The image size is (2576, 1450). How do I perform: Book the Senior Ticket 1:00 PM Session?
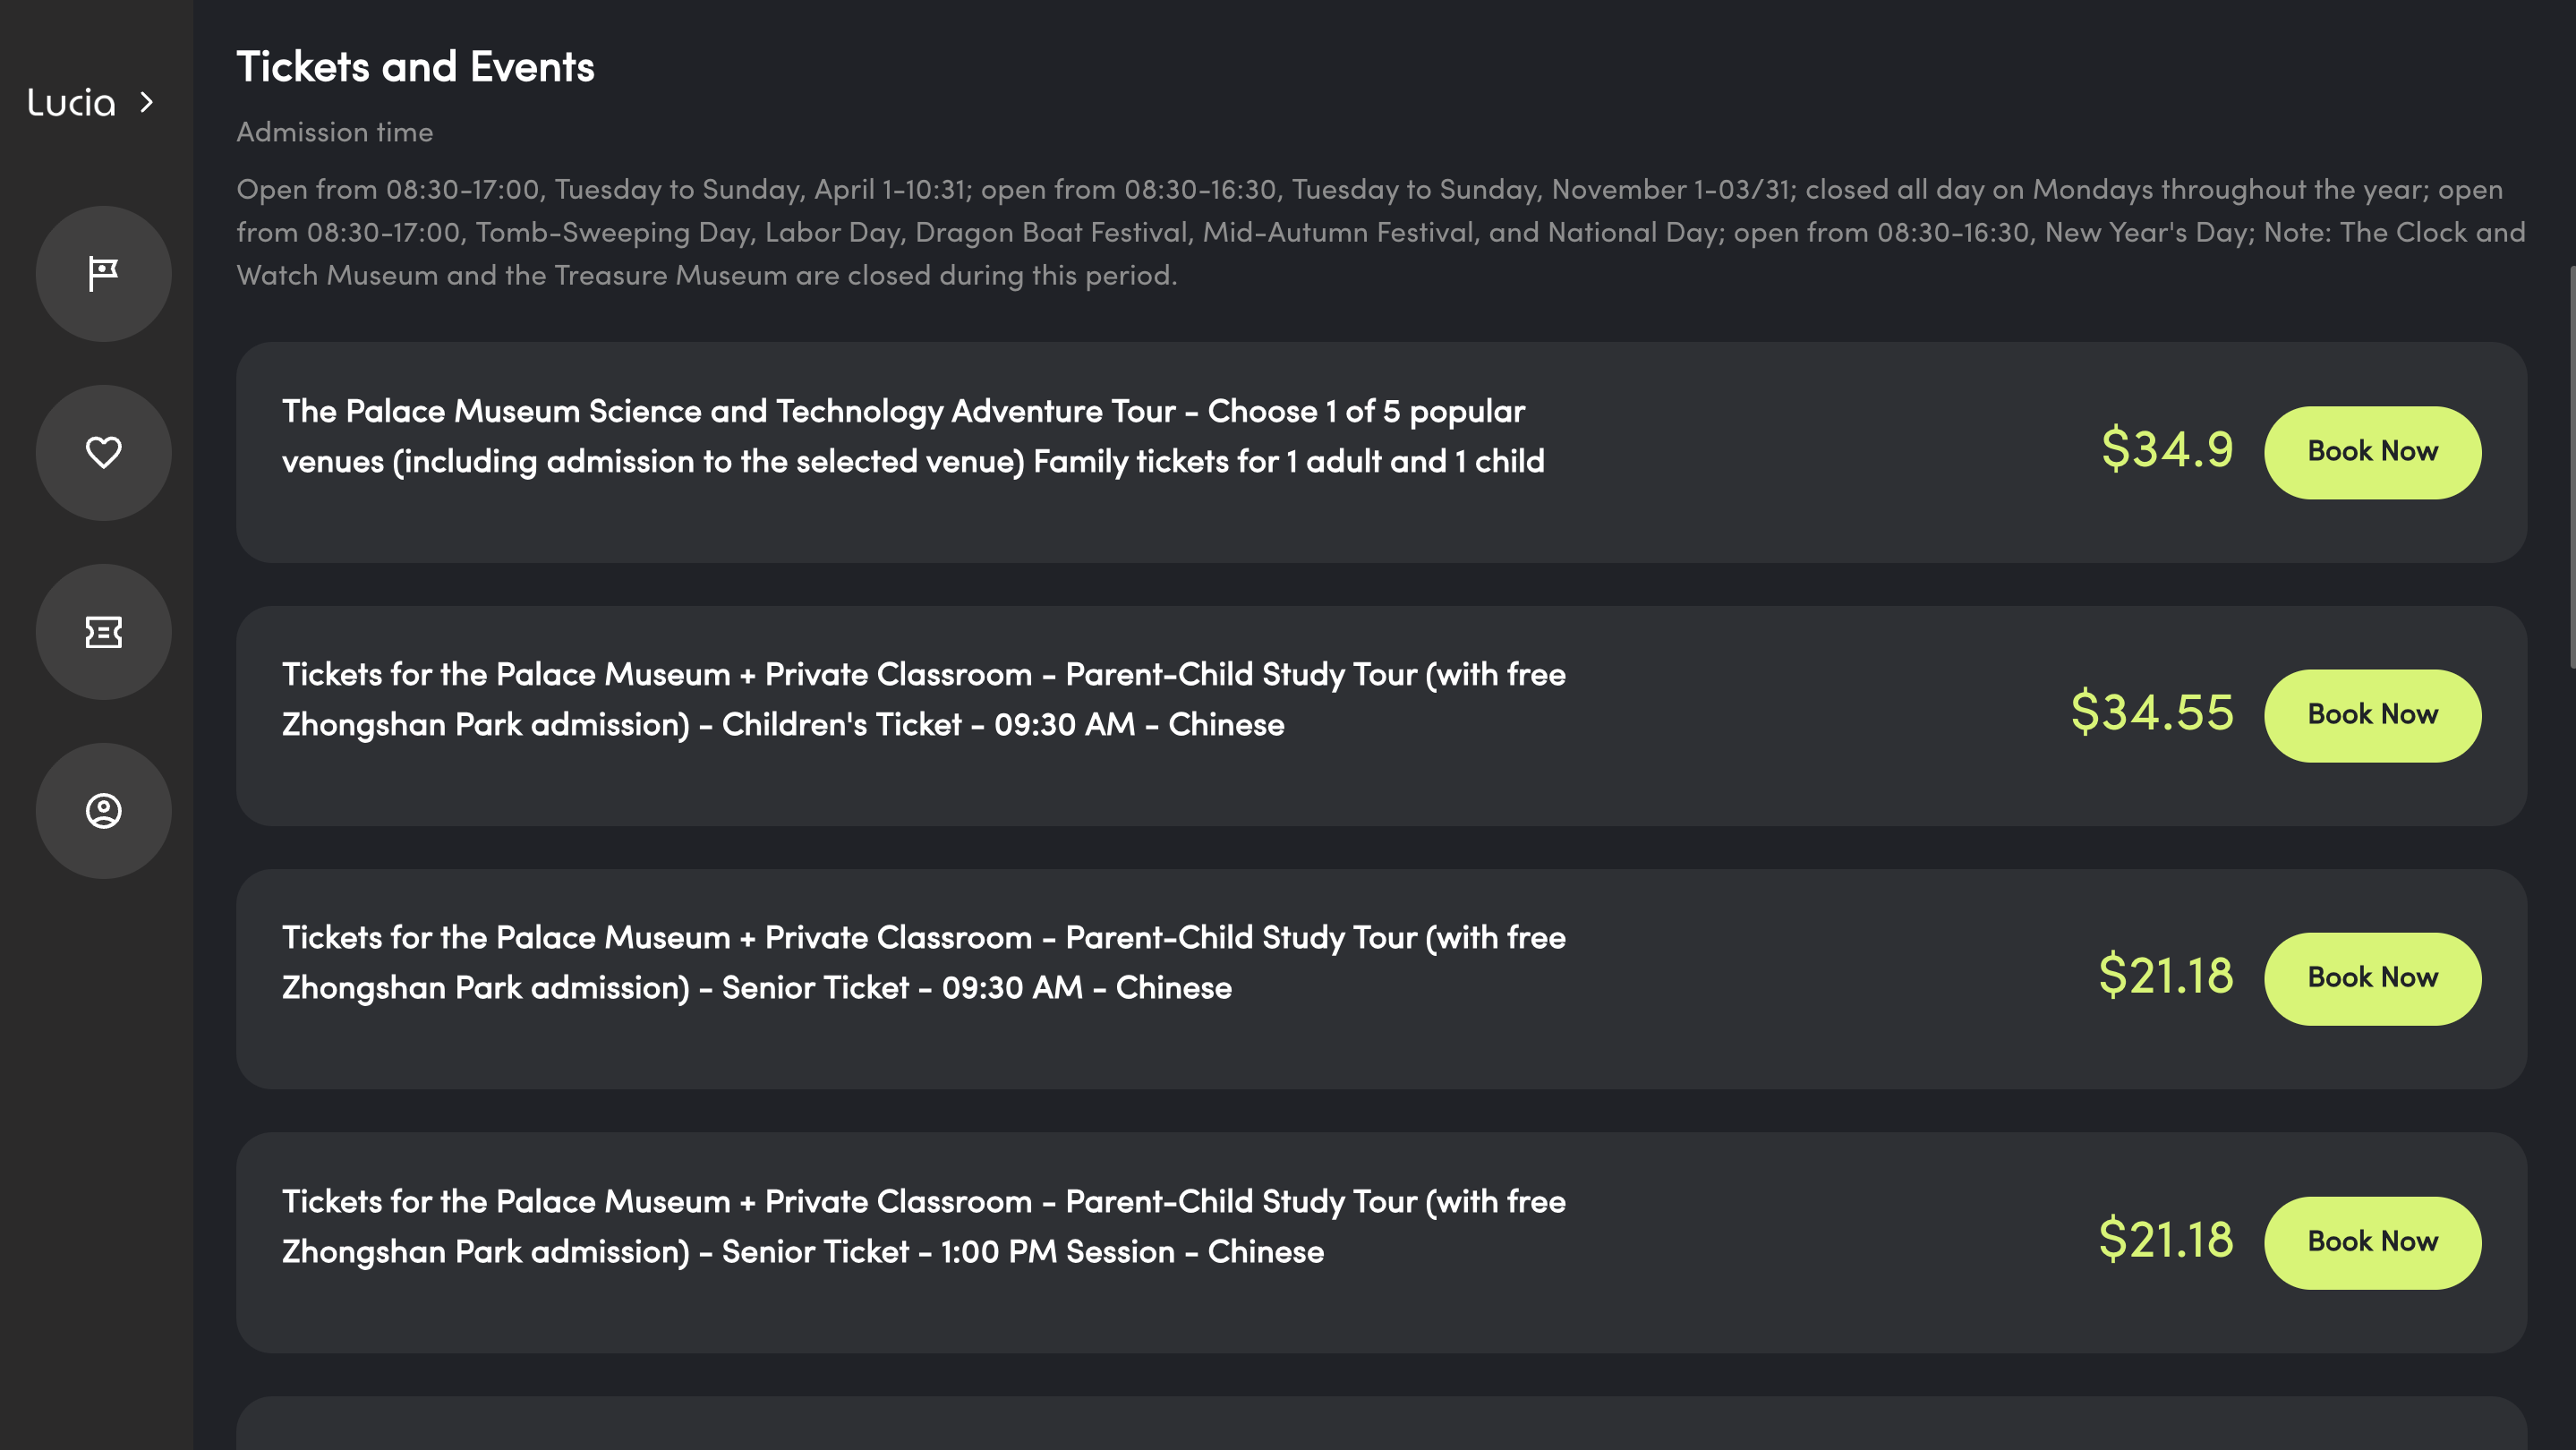pyautogui.click(x=2372, y=1242)
